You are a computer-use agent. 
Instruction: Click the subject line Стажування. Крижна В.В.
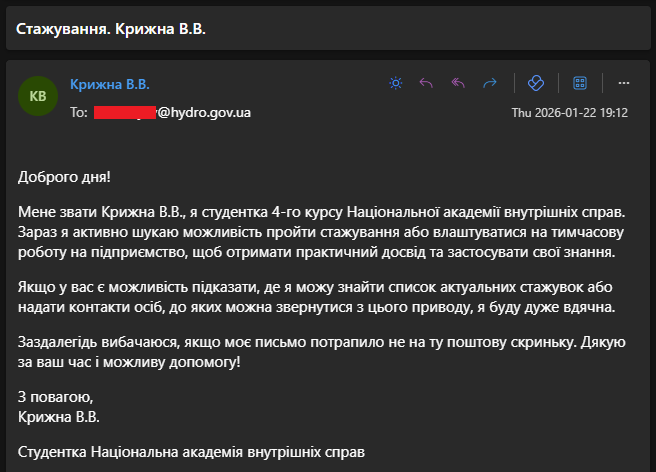[x=111, y=28]
